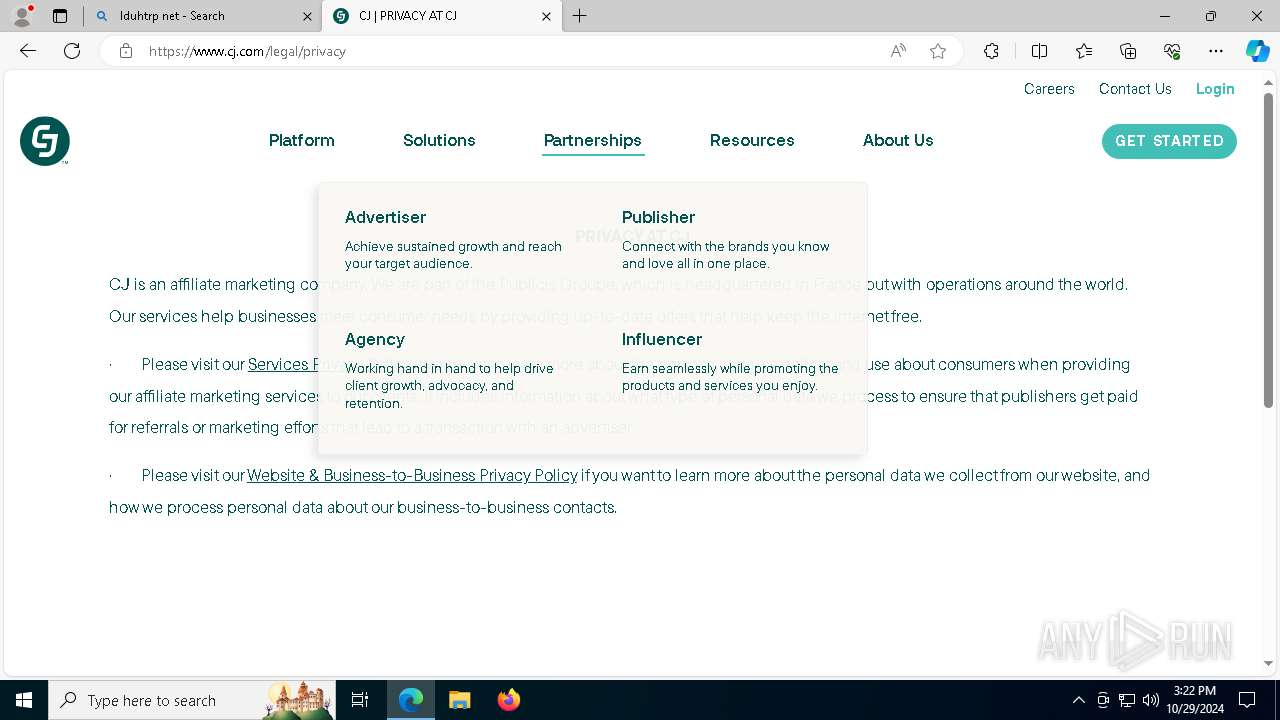
Task: Open the Collections icon in the toolbar
Action: pos(1128,51)
